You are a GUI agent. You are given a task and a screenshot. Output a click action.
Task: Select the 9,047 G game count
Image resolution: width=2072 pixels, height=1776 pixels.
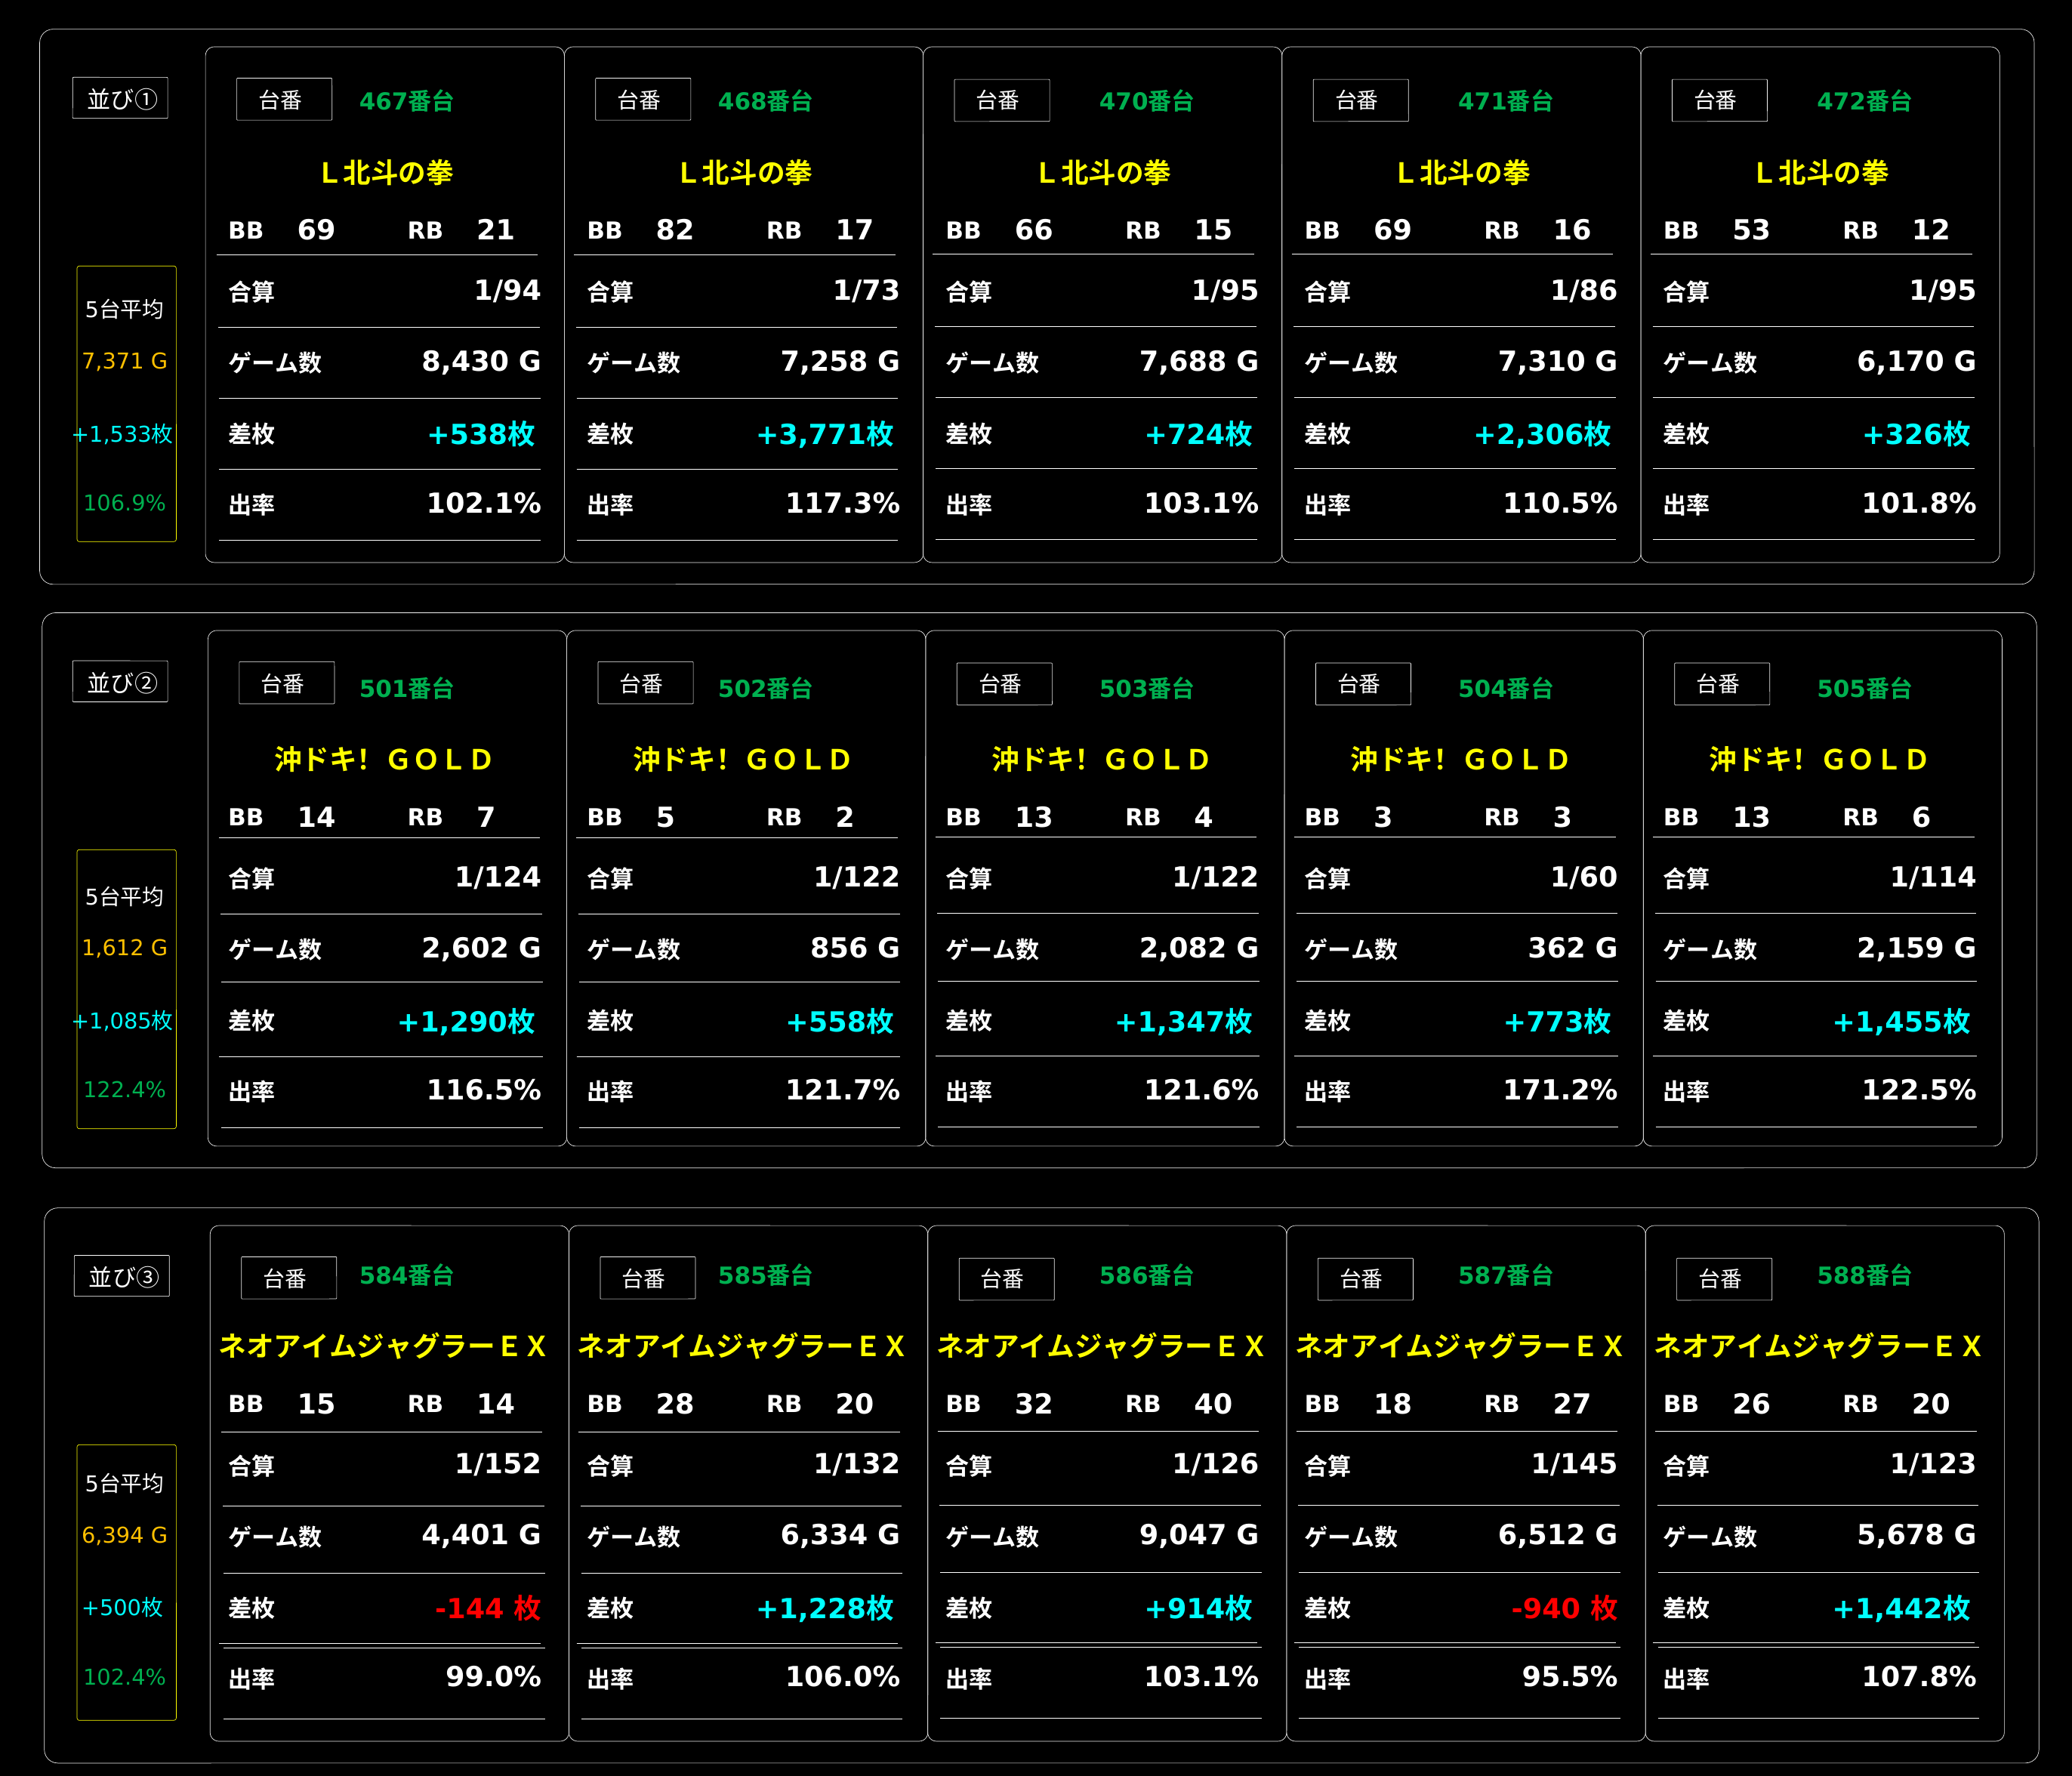[1199, 1535]
